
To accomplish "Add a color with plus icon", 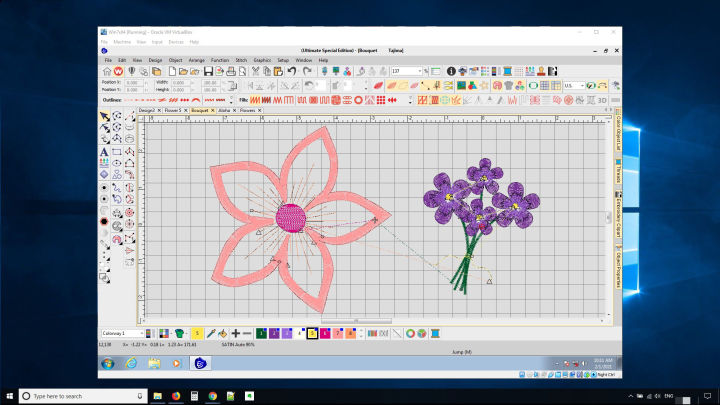I will 236,333.
